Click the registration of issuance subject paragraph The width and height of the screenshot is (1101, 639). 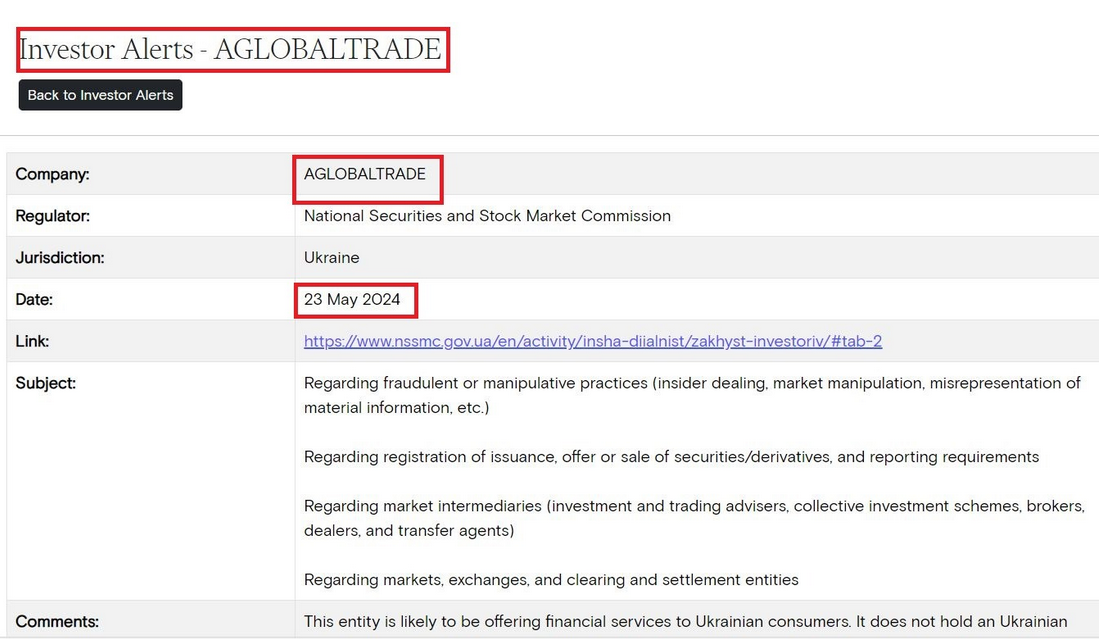coord(671,457)
